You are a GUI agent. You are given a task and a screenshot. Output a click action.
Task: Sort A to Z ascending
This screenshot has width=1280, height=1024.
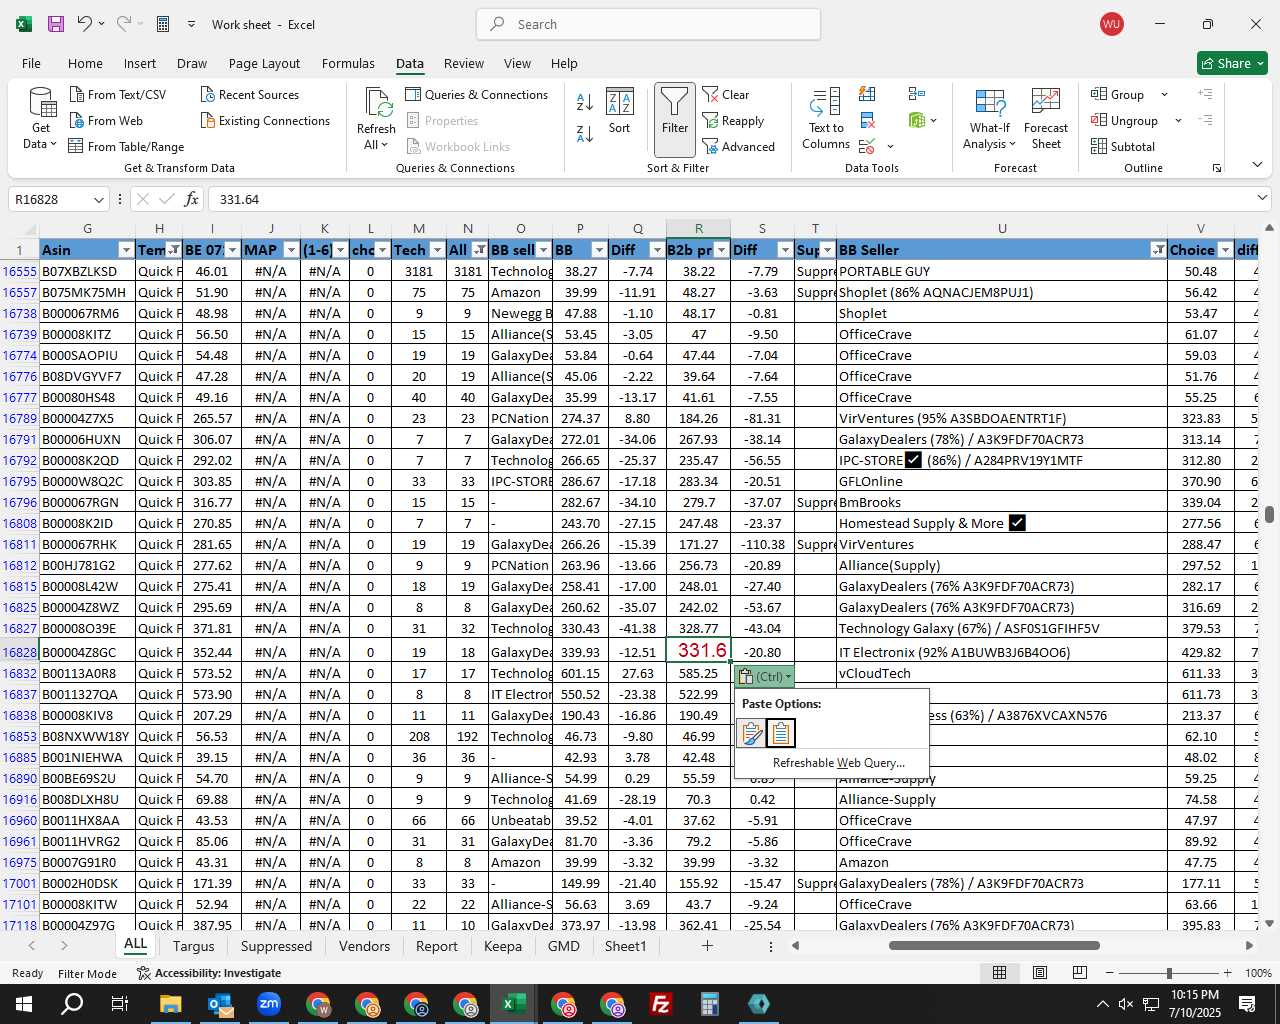(x=585, y=101)
